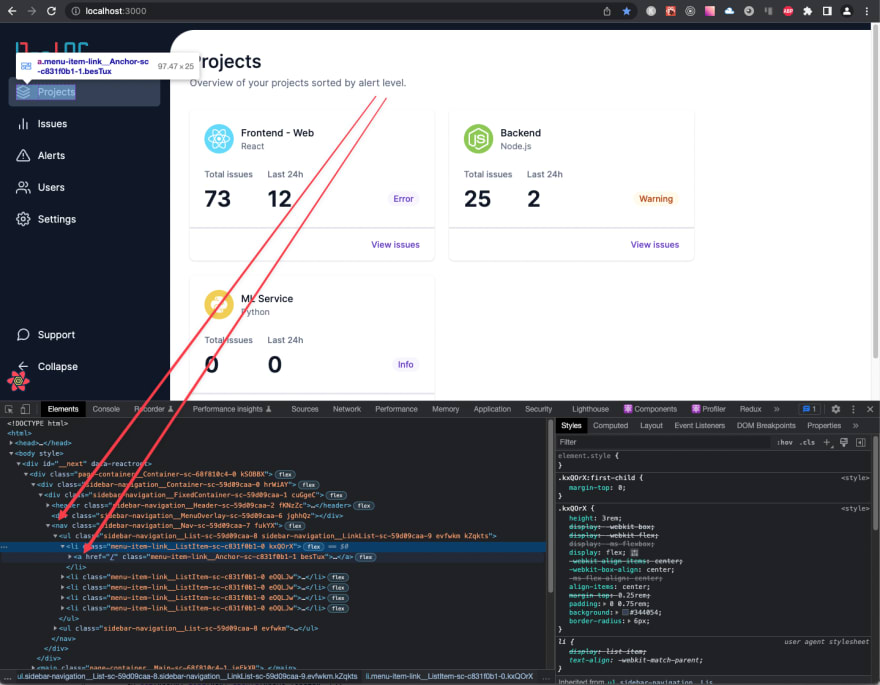The height and width of the screenshot is (685, 880).
Task: View issues for Frontend - Web
Action: point(395,245)
